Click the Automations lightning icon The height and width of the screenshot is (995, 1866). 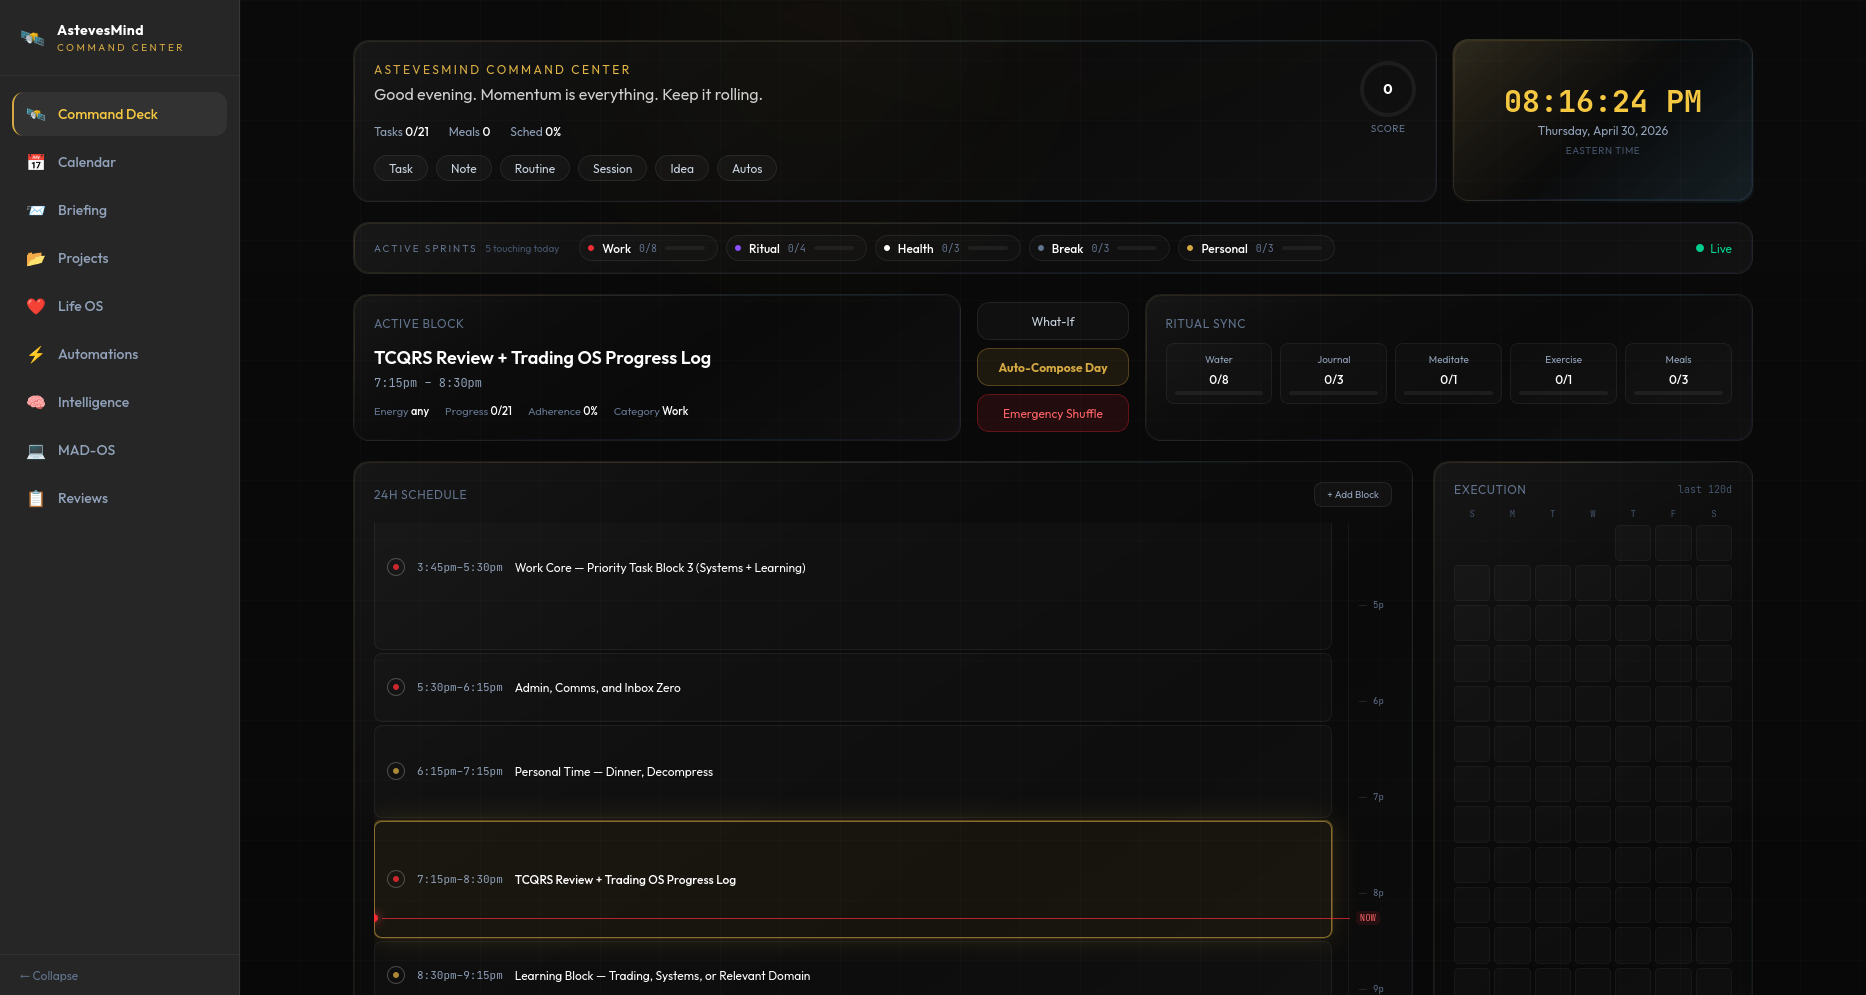36,354
